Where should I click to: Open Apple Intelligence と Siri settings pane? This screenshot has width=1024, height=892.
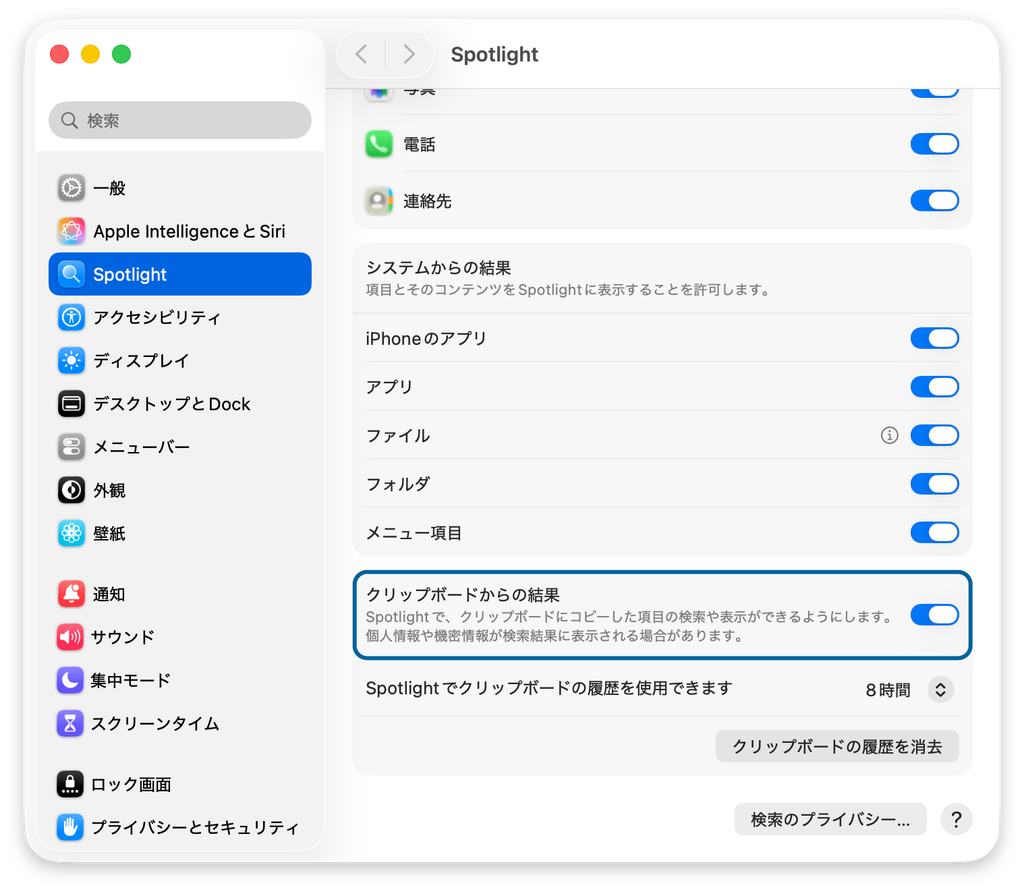(x=180, y=231)
